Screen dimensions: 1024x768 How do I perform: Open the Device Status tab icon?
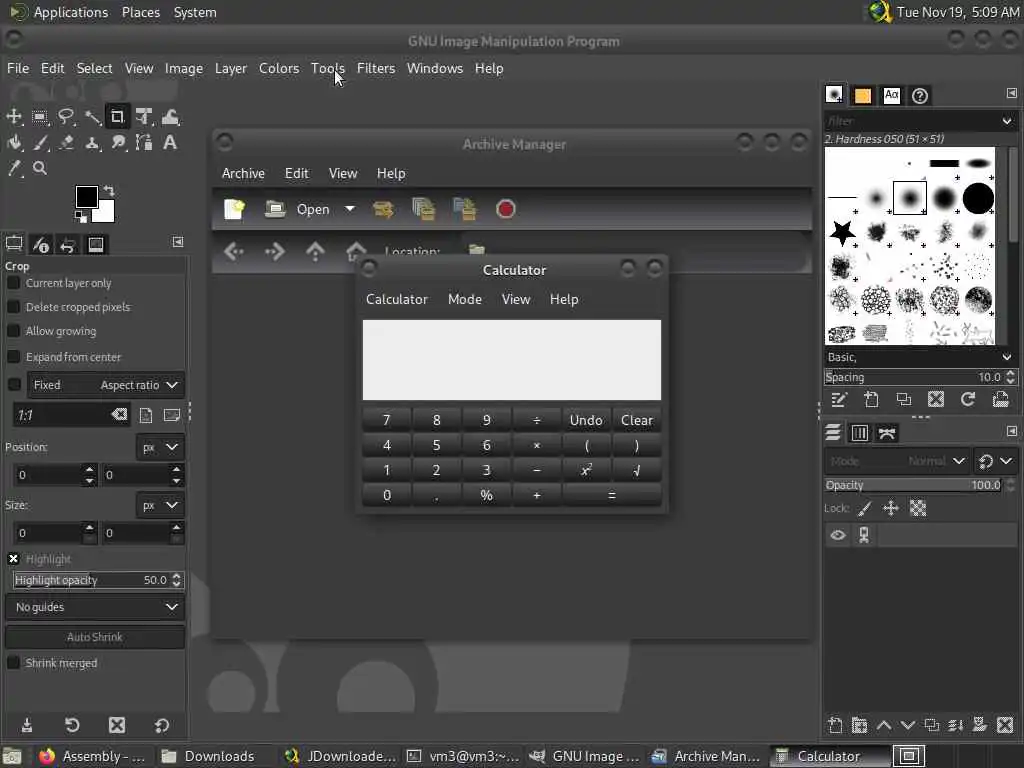pyautogui.click(x=40, y=245)
